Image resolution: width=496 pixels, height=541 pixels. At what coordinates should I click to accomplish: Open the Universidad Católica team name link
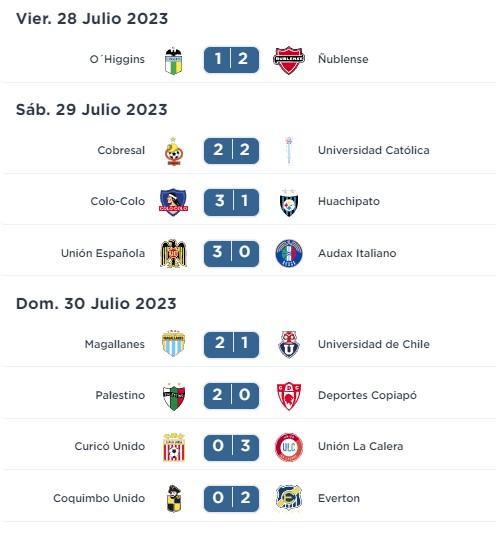pyautogui.click(x=374, y=150)
